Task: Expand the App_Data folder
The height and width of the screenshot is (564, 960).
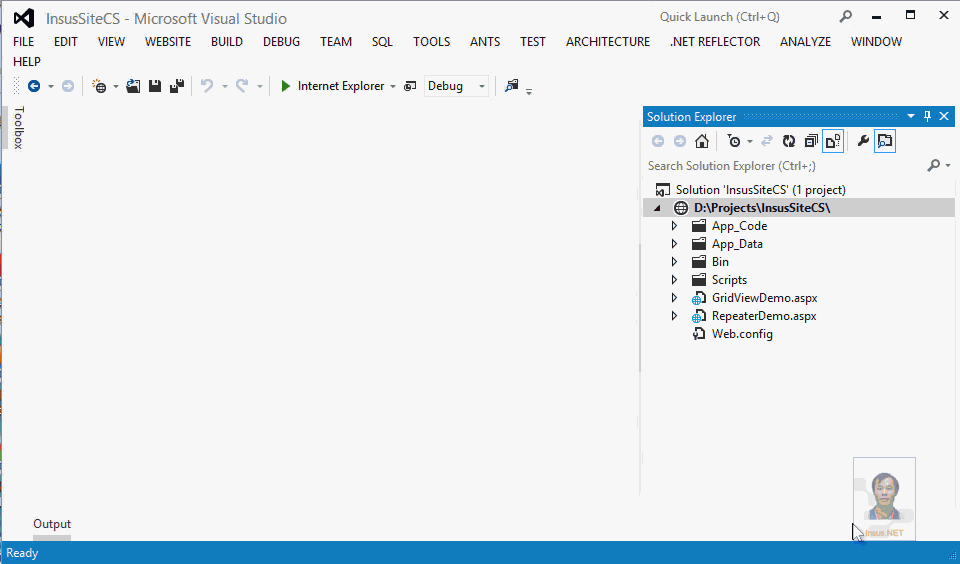Action: tap(674, 244)
